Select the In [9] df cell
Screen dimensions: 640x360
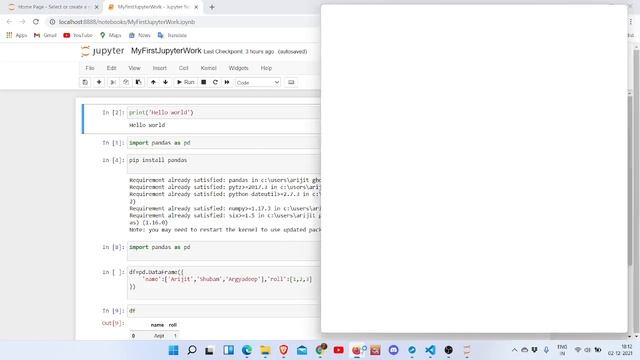pos(224,311)
